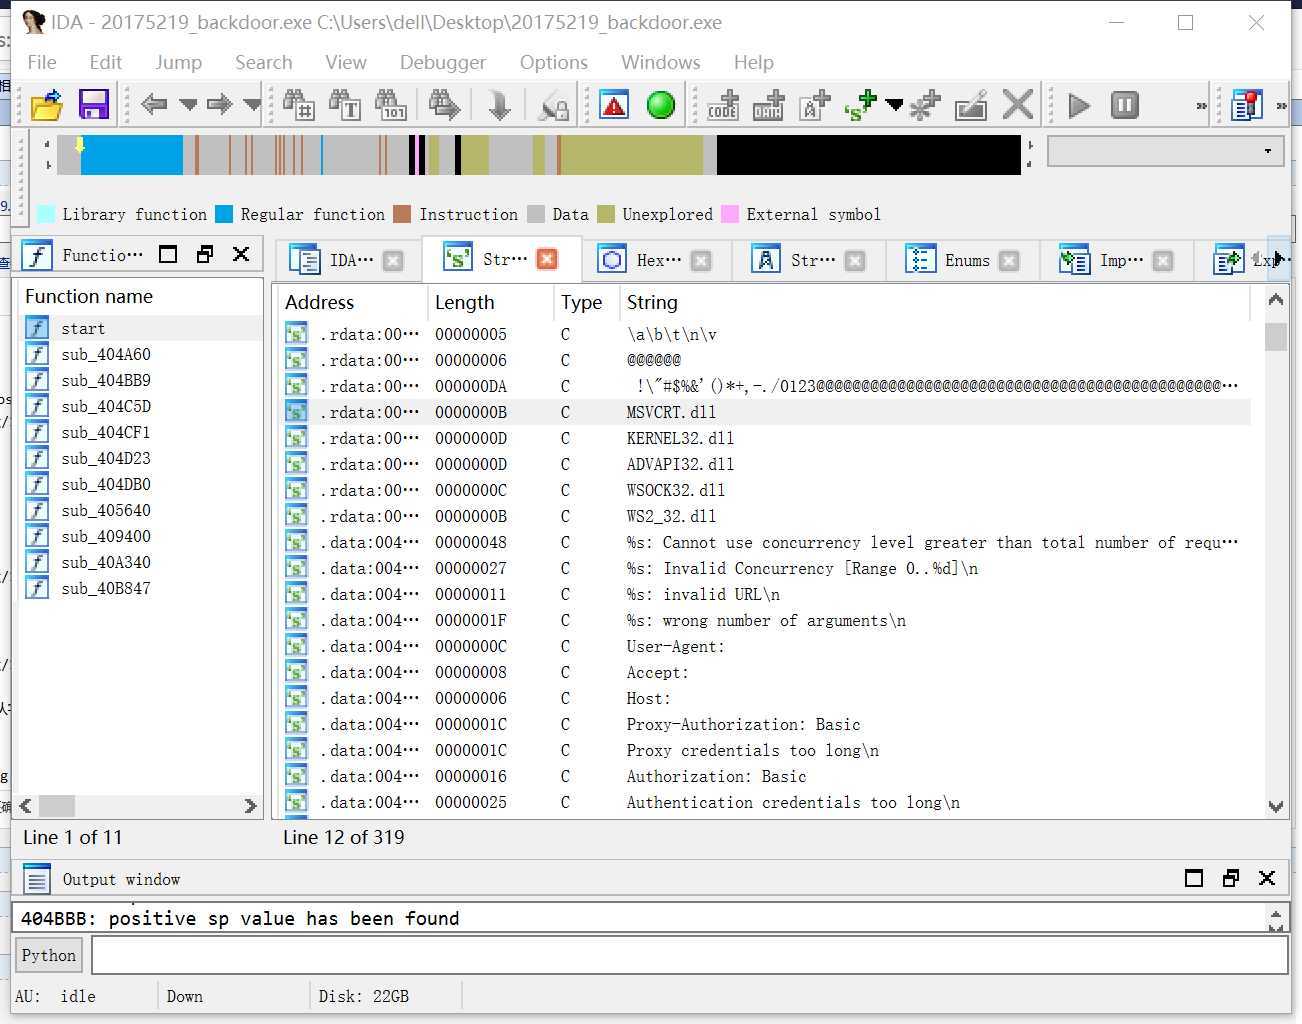The width and height of the screenshot is (1302, 1024).
Task: Create ASCII string with A icon
Action: tap(815, 104)
